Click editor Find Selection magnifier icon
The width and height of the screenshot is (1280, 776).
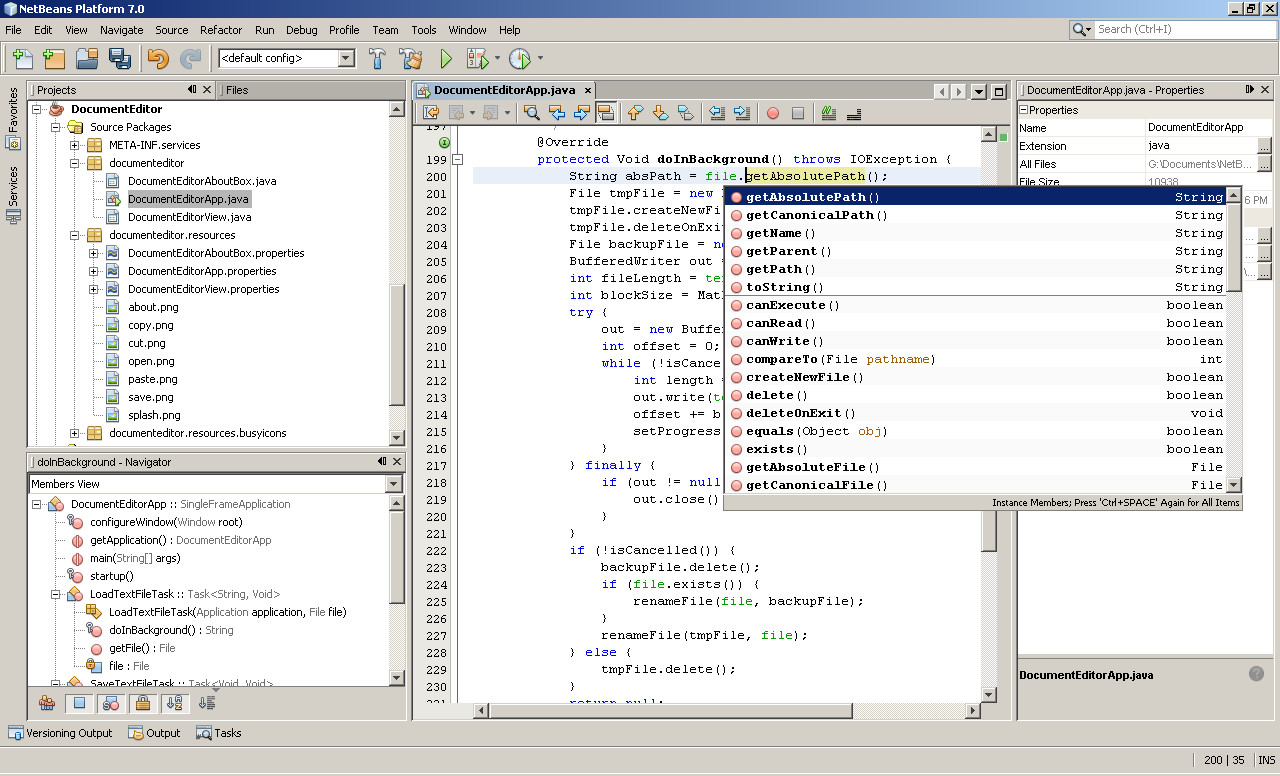pyautogui.click(x=532, y=113)
